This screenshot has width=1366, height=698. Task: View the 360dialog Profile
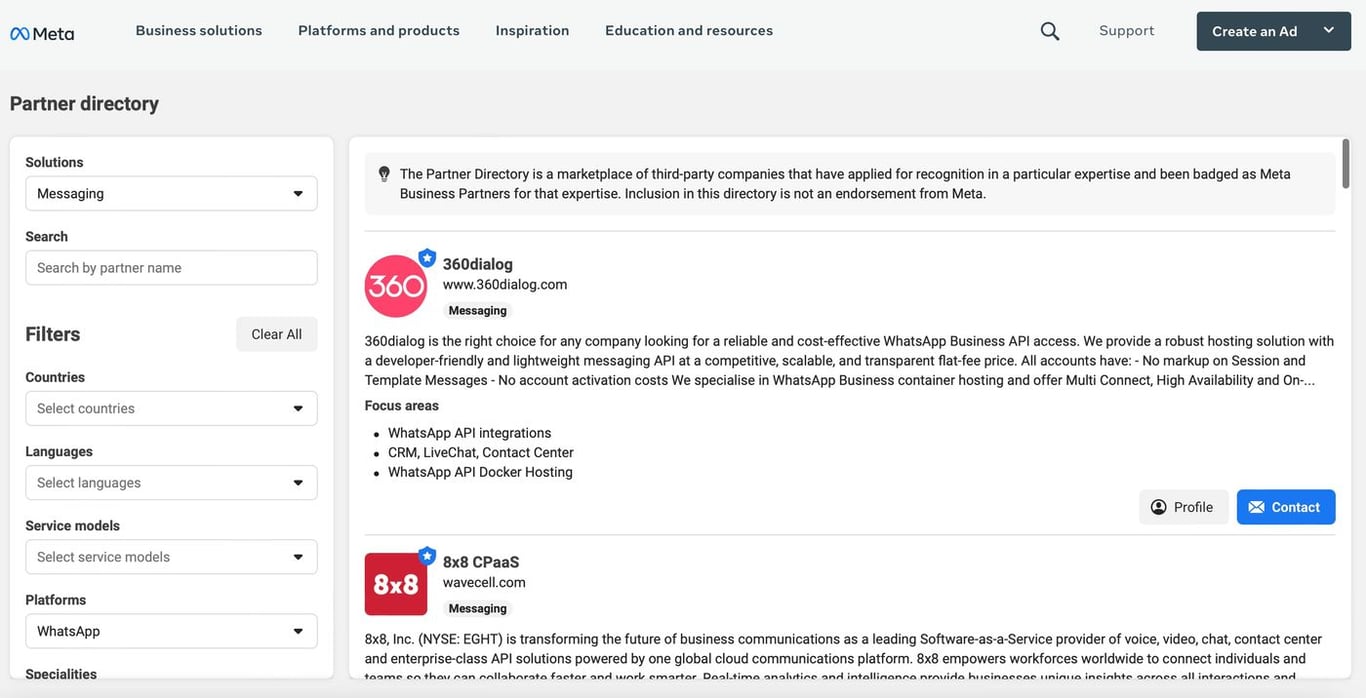click(x=1183, y=507)
